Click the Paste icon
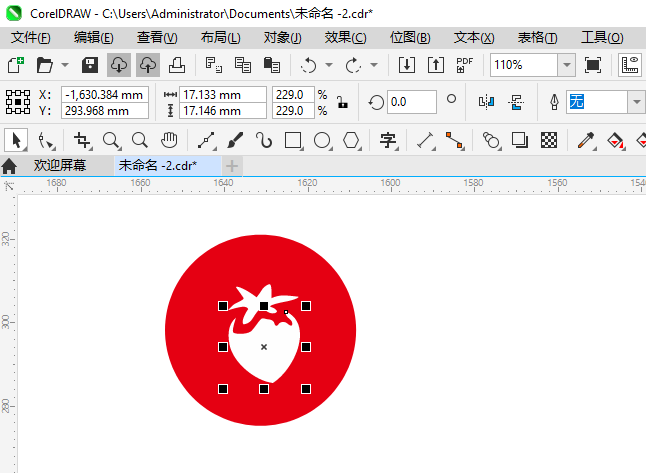Image resolution: width=646 pixels, height=473 pixels. (272, 65)
